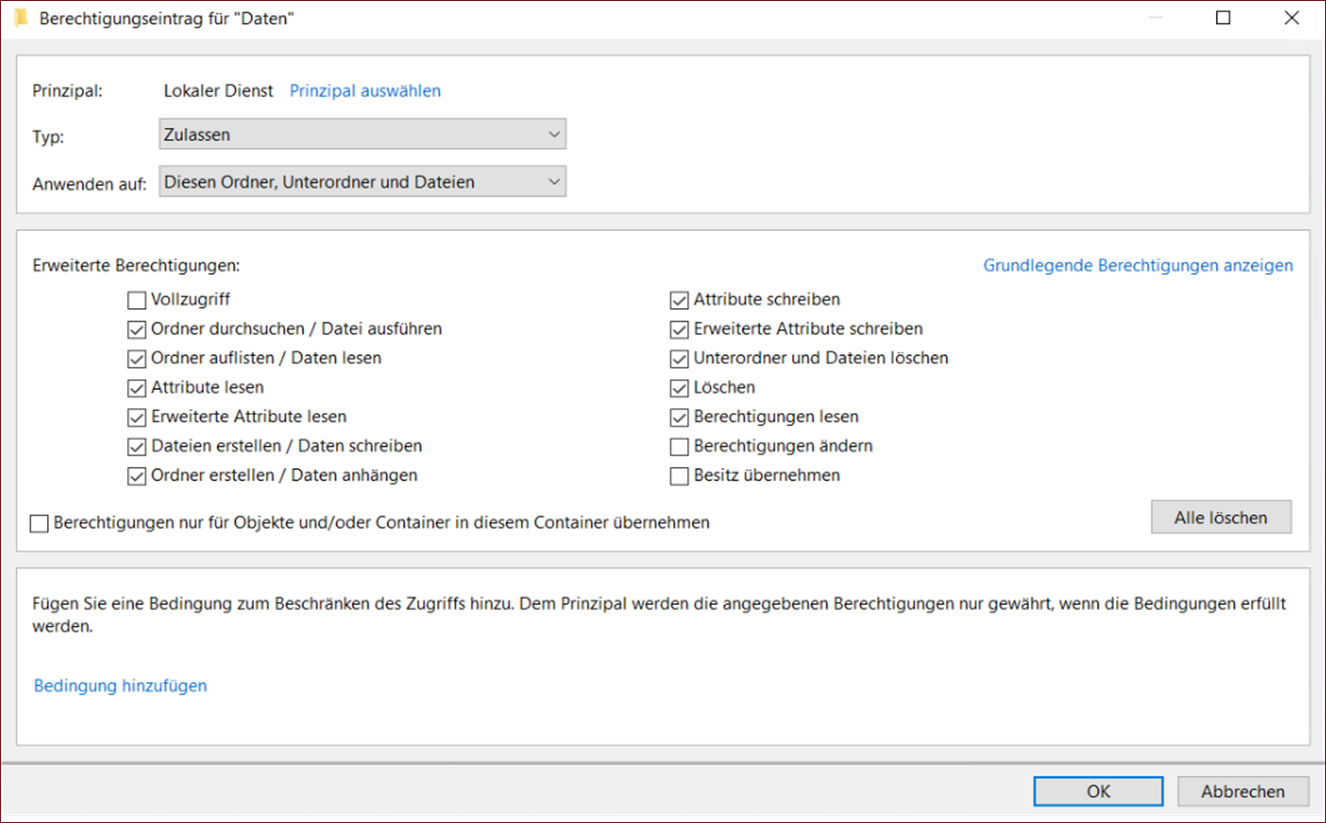
Task: Enable the Berechtigungen ändern checkbox
Action: click(680, 446)
